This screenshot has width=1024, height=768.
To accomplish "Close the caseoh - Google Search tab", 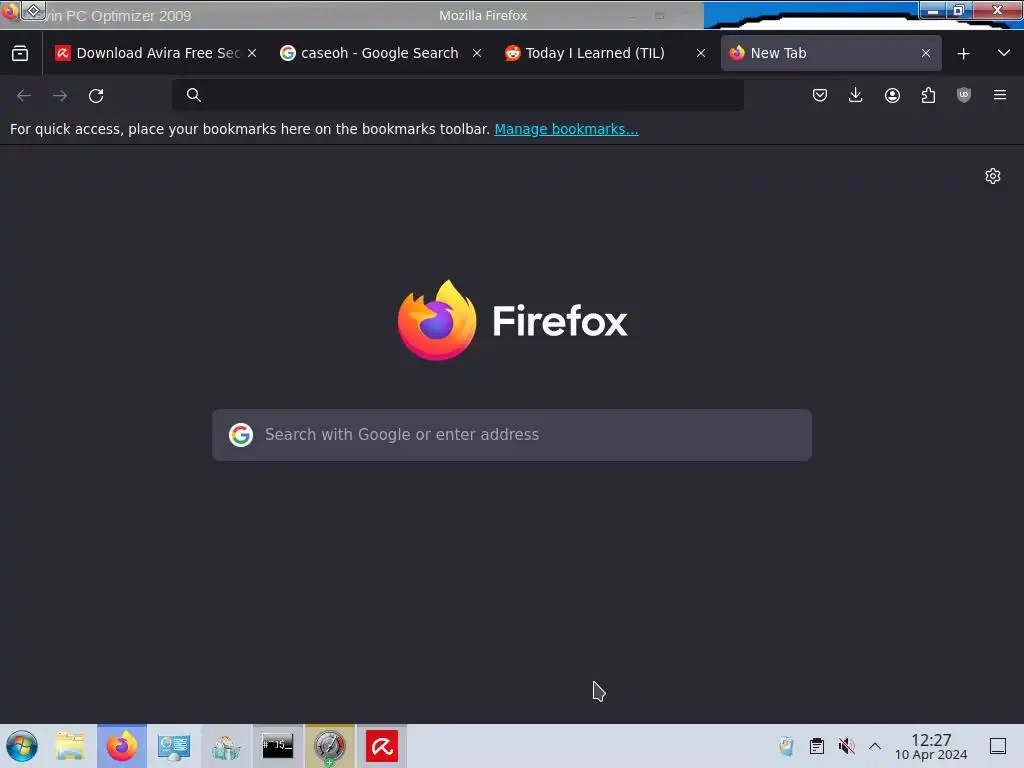I will click(477, 54).
